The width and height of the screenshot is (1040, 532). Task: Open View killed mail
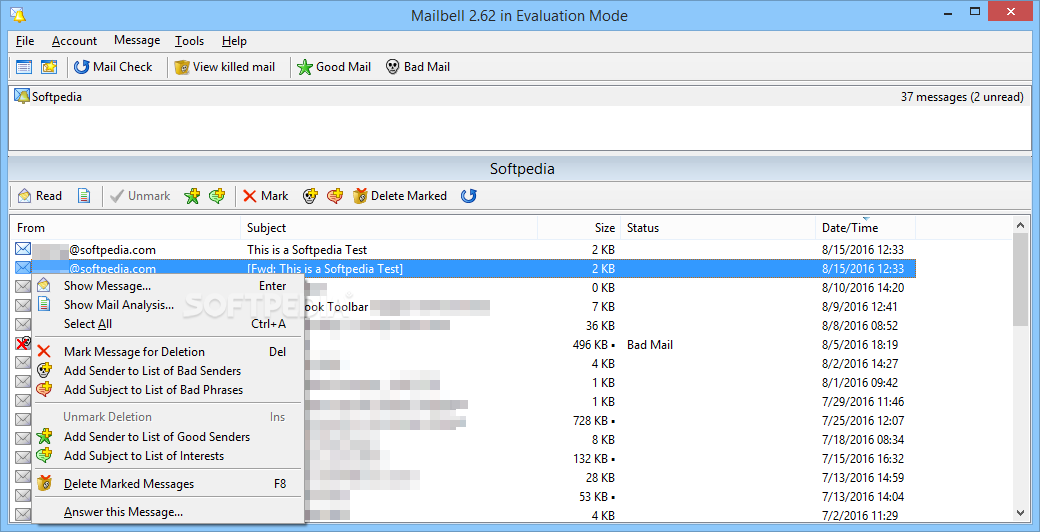[x=225, y=67]
